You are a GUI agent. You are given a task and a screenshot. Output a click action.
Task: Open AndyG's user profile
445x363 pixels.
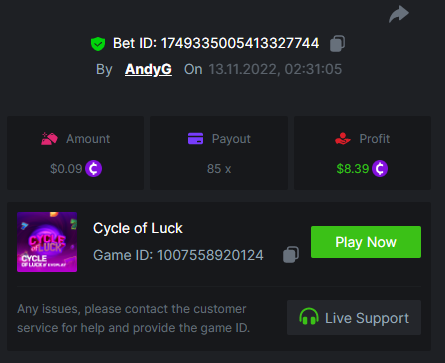click(148, 69)
